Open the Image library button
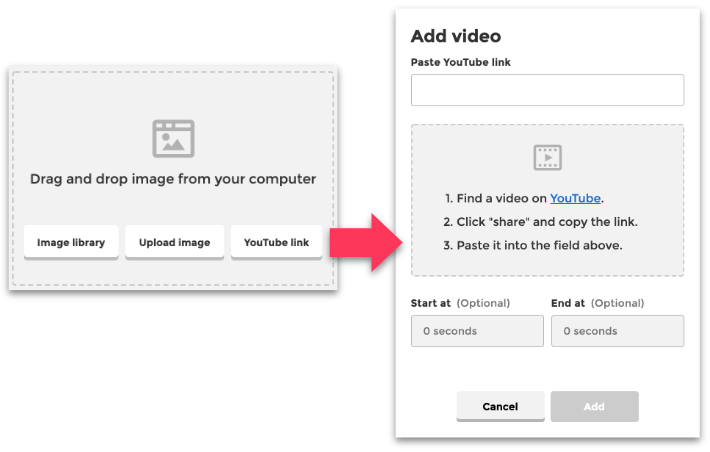This screenshot has height=452, width=710. pyautogui.click(x=71, y=242)
